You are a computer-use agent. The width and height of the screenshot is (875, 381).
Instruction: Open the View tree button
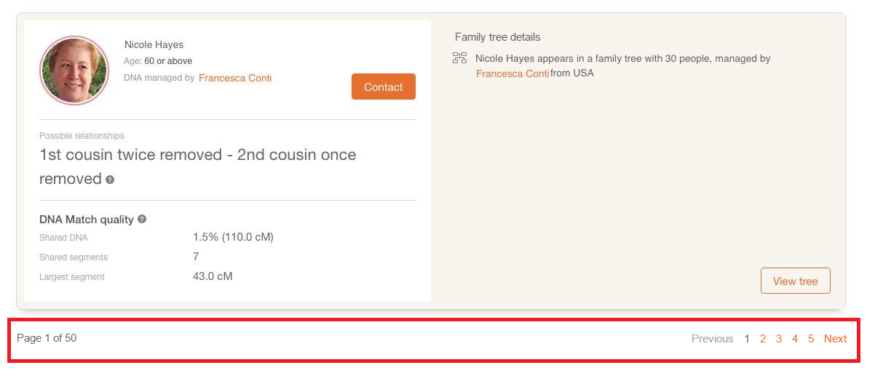click(x=795, y=281)
